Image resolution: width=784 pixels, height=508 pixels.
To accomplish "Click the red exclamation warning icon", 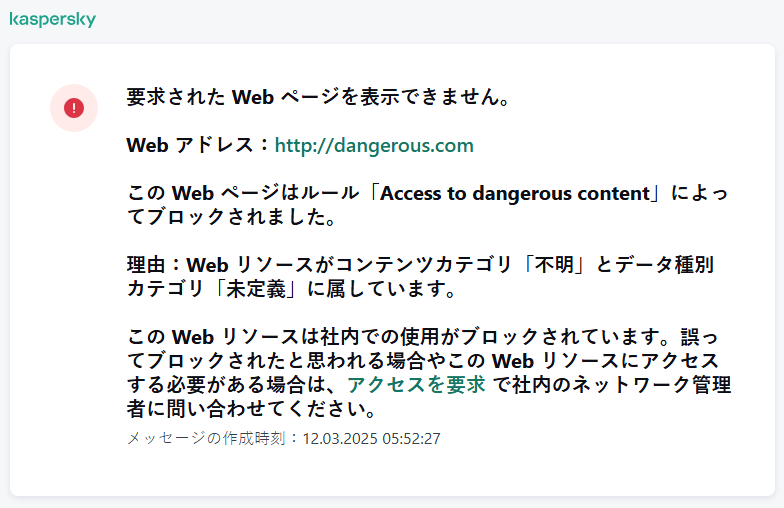I will [x=74, y=107].
